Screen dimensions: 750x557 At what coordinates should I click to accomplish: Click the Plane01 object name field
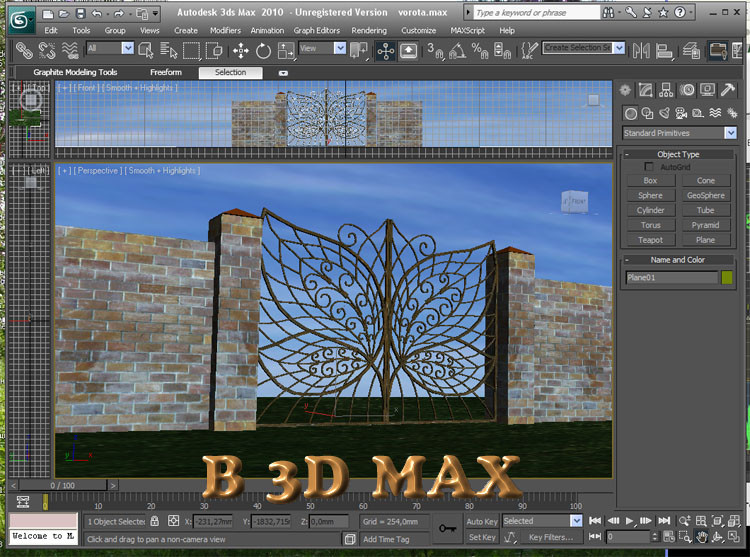click(x=671, y=277)
